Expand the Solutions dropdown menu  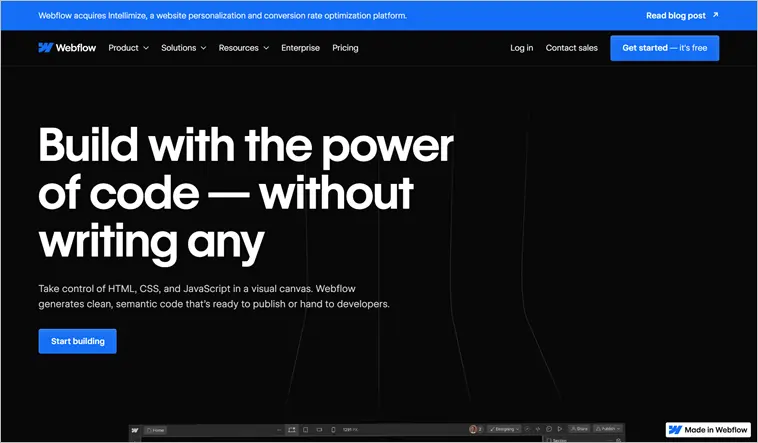pos(184,48)
